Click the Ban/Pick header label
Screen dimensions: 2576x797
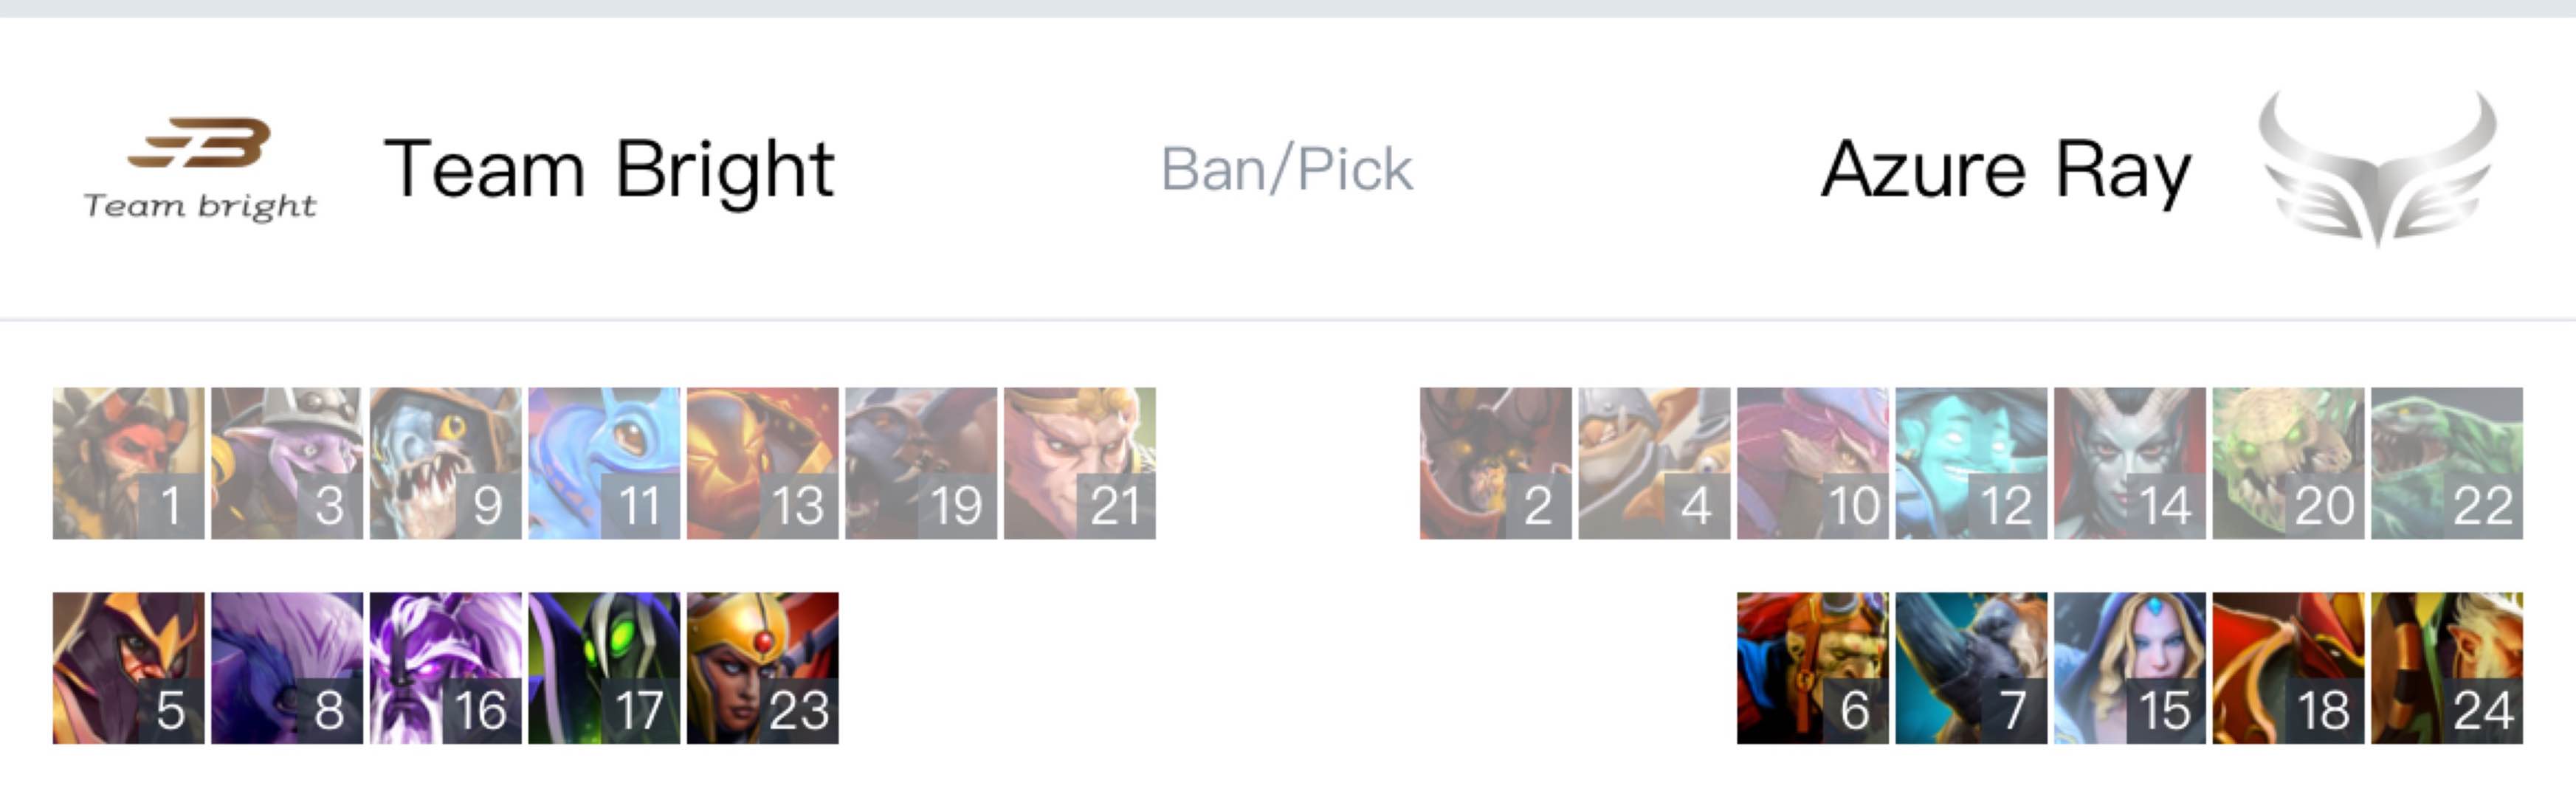[x=1286, y=169]
